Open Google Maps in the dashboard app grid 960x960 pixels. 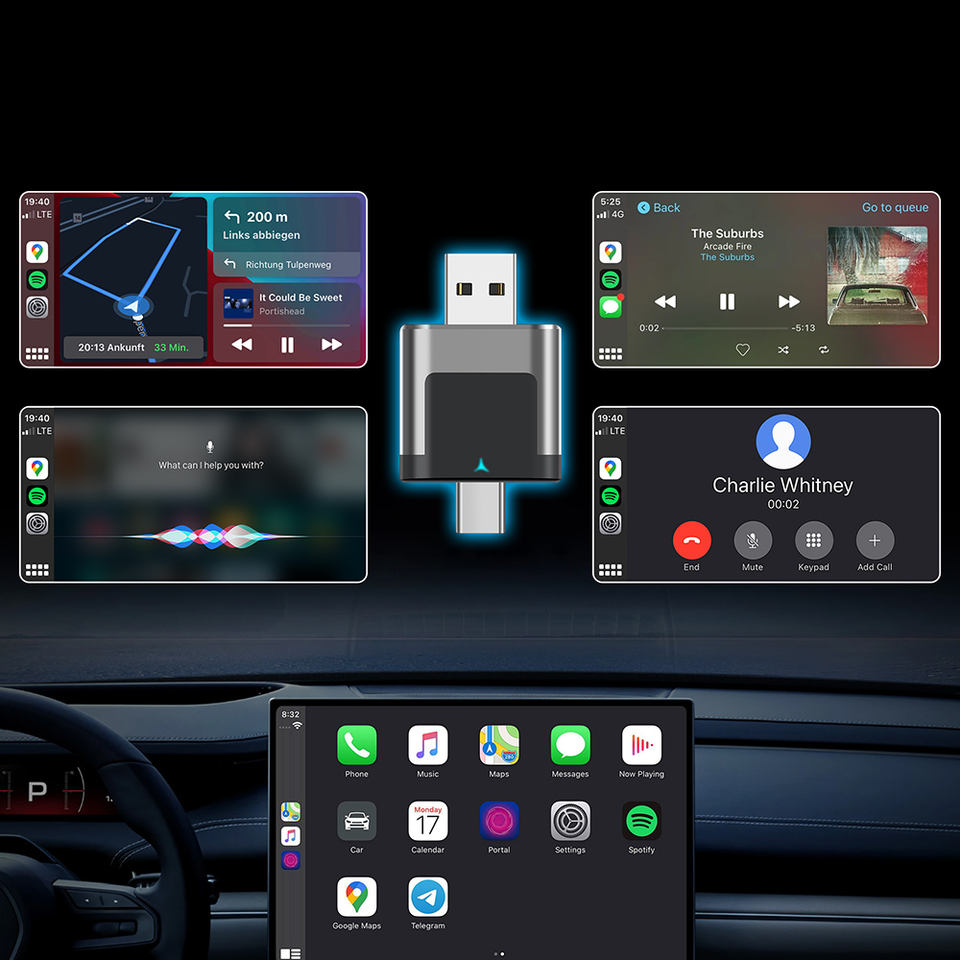coord(356,896)
